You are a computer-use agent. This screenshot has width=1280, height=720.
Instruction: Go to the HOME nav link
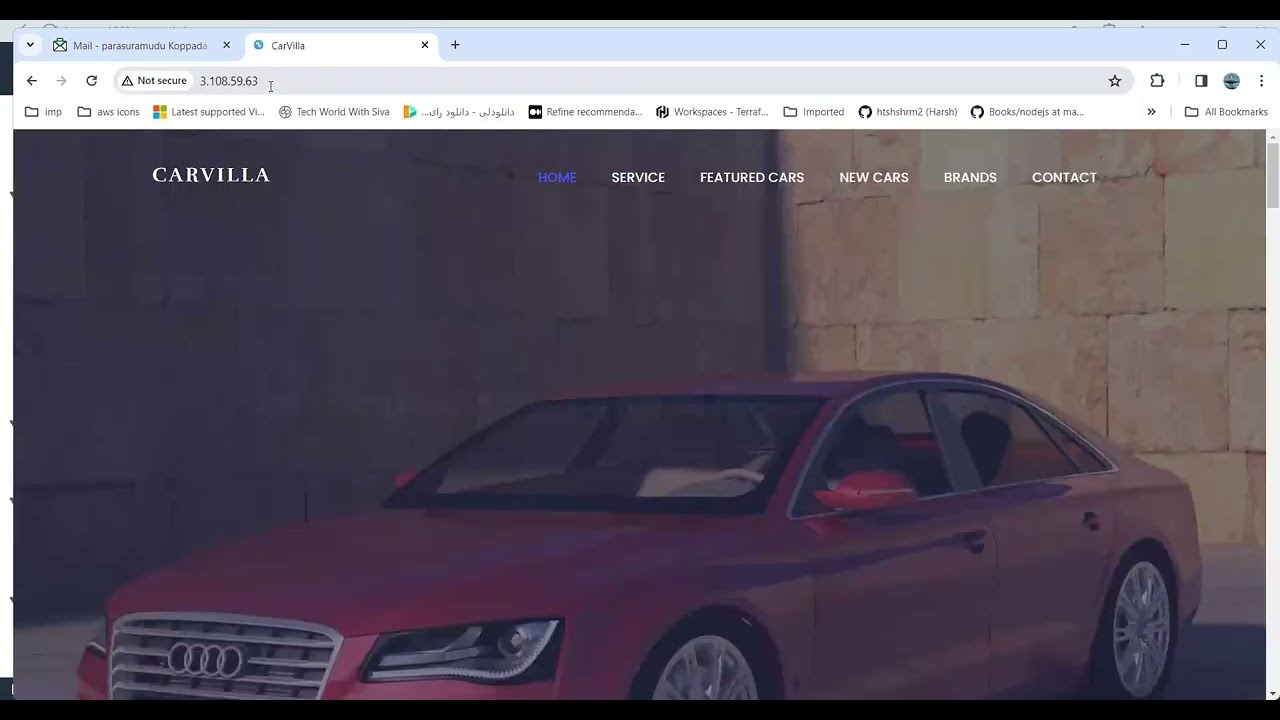point(557,177)
